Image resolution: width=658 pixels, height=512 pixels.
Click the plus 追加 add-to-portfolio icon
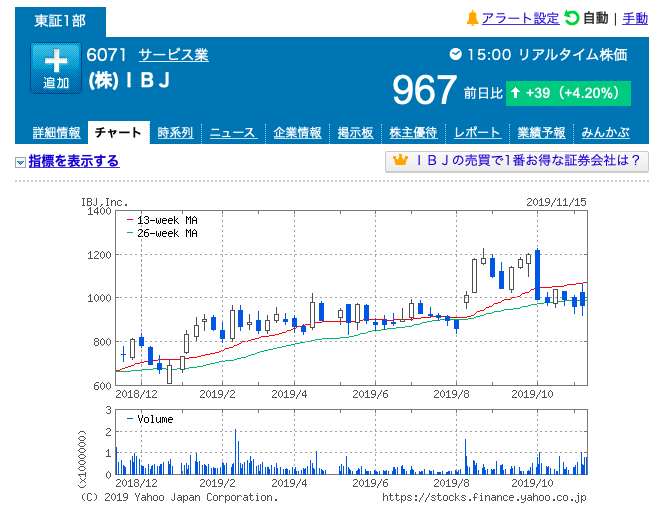coord(56,68)
